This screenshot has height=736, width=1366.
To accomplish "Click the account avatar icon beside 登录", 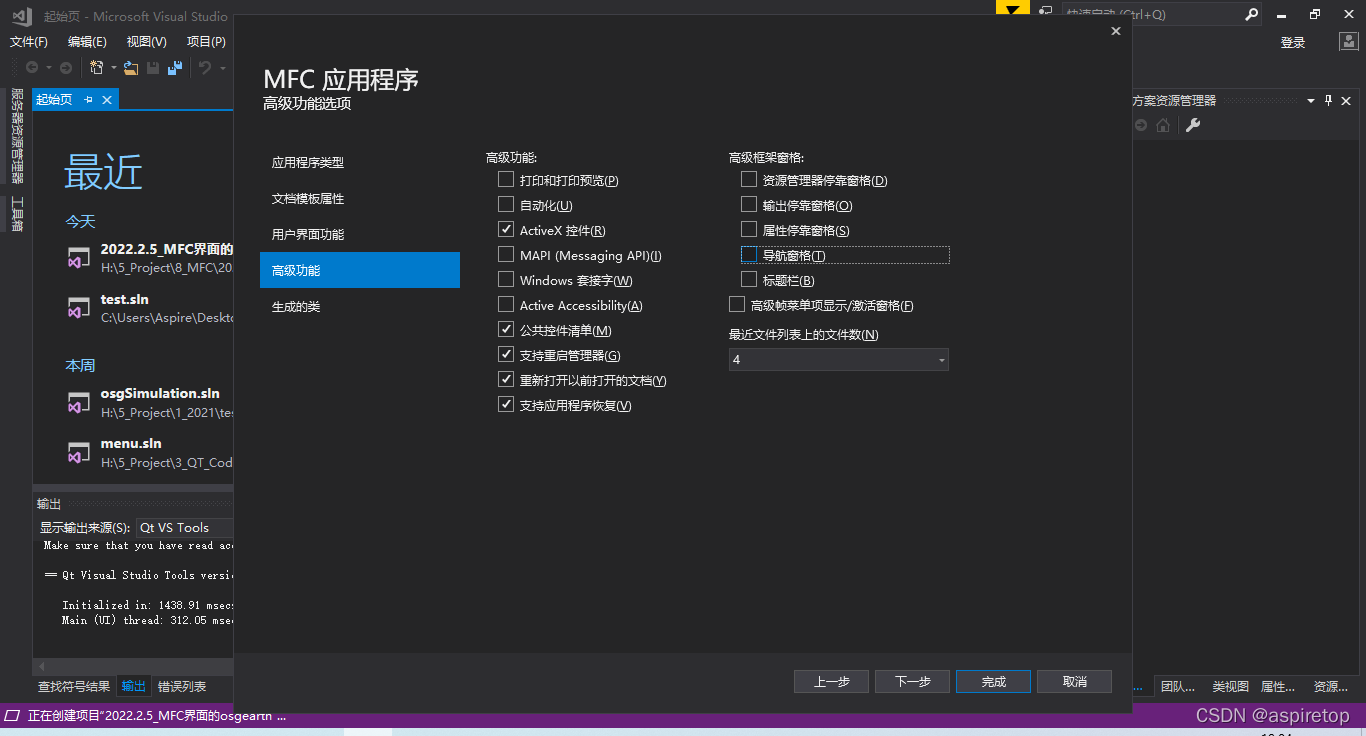I will tap(1349, 42).
